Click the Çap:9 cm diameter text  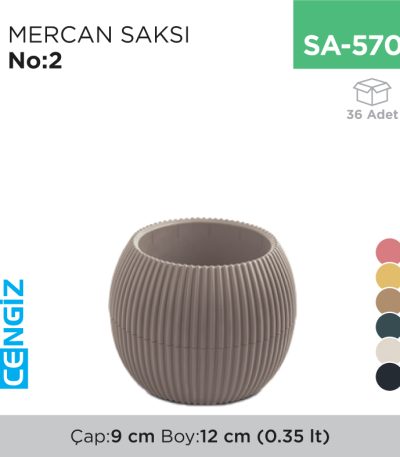112,436
